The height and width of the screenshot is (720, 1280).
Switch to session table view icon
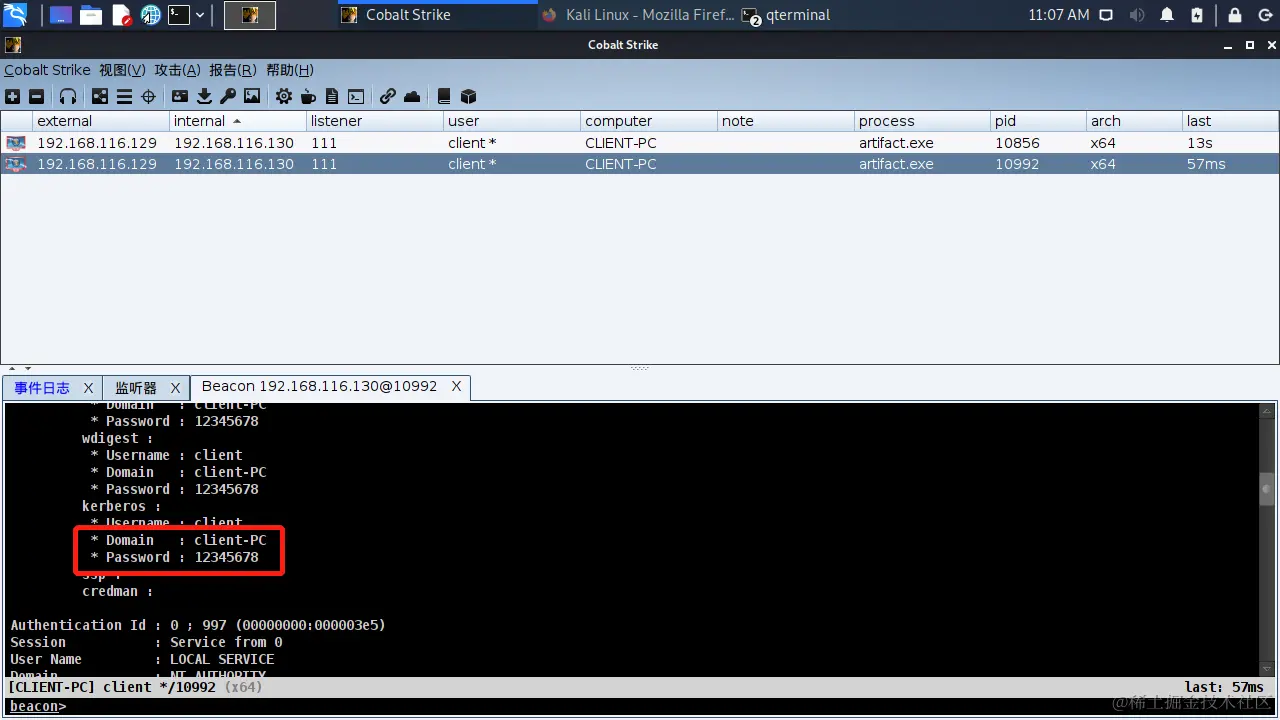tap(124, 96)
